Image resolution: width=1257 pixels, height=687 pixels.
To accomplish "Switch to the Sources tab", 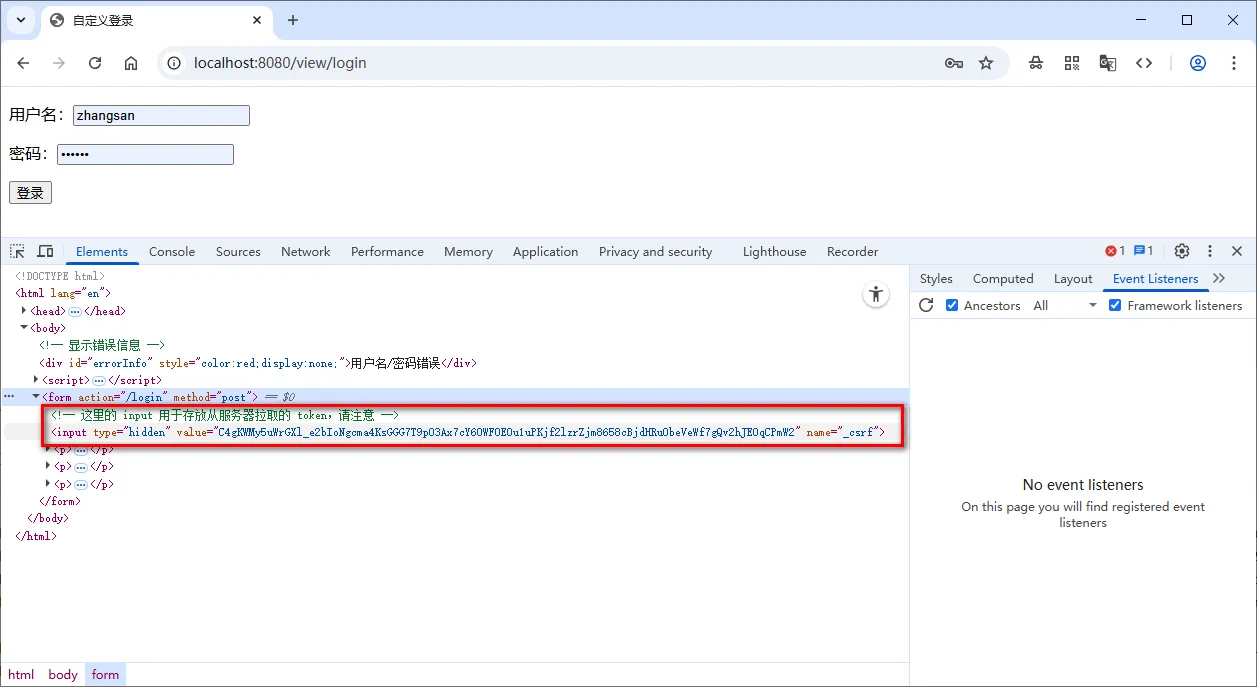I will tap(238, 251).
